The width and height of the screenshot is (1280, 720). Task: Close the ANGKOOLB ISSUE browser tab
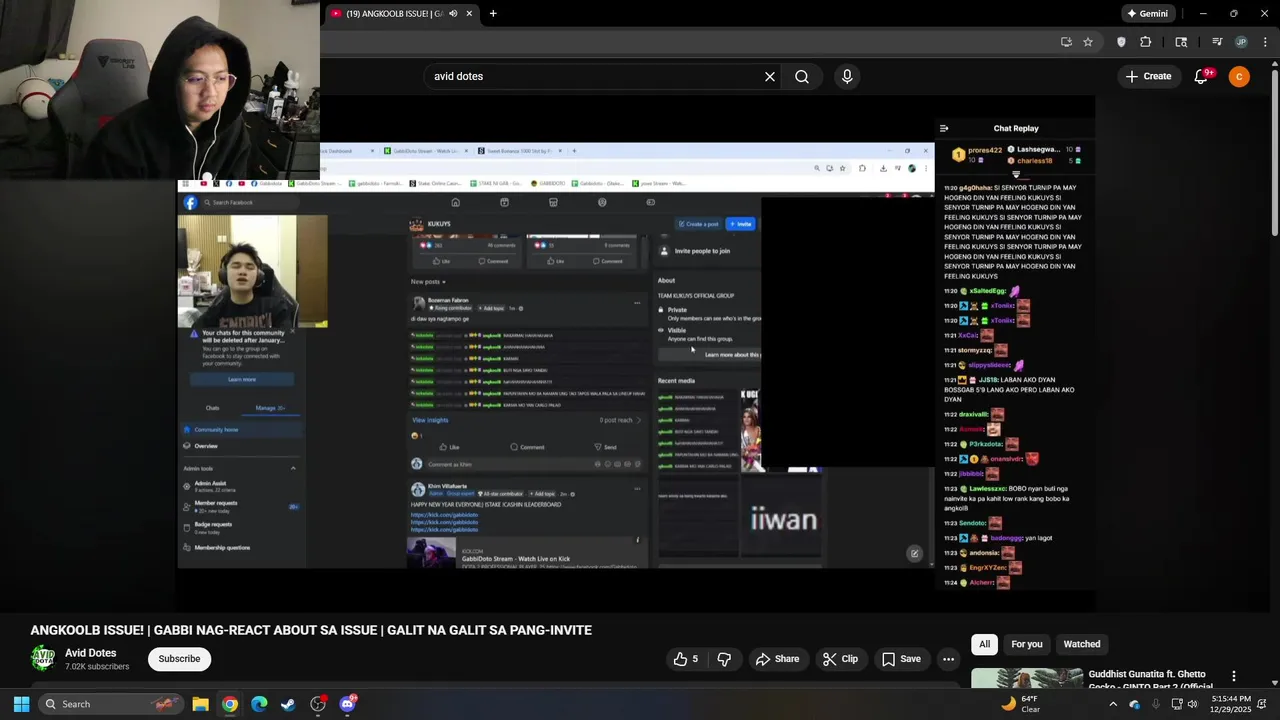coord(469,14)
